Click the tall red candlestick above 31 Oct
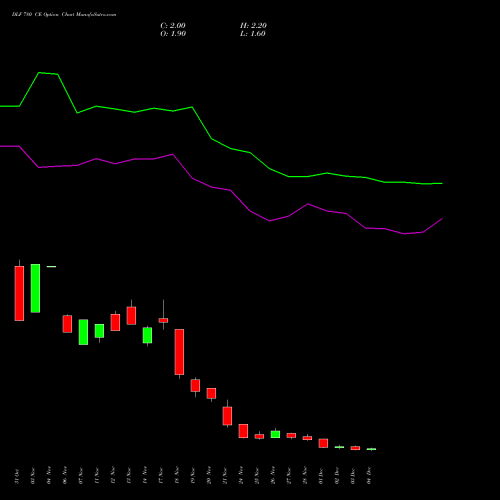Viewport: 500px width, 500px height. [19, 293]
